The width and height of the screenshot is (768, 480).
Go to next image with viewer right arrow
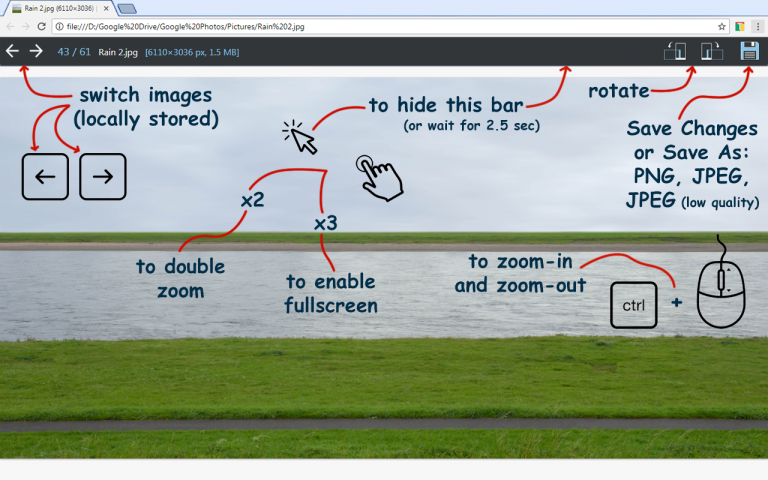coord(36,51)
